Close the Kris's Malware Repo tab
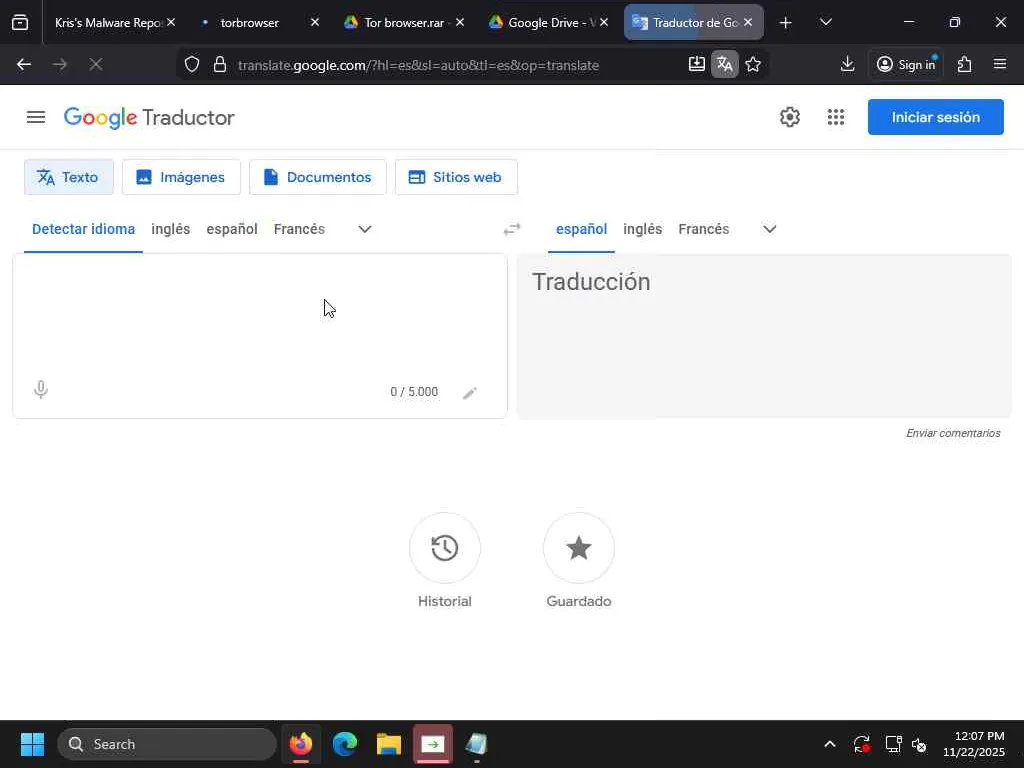1024x768 pixels. [170, 22]
